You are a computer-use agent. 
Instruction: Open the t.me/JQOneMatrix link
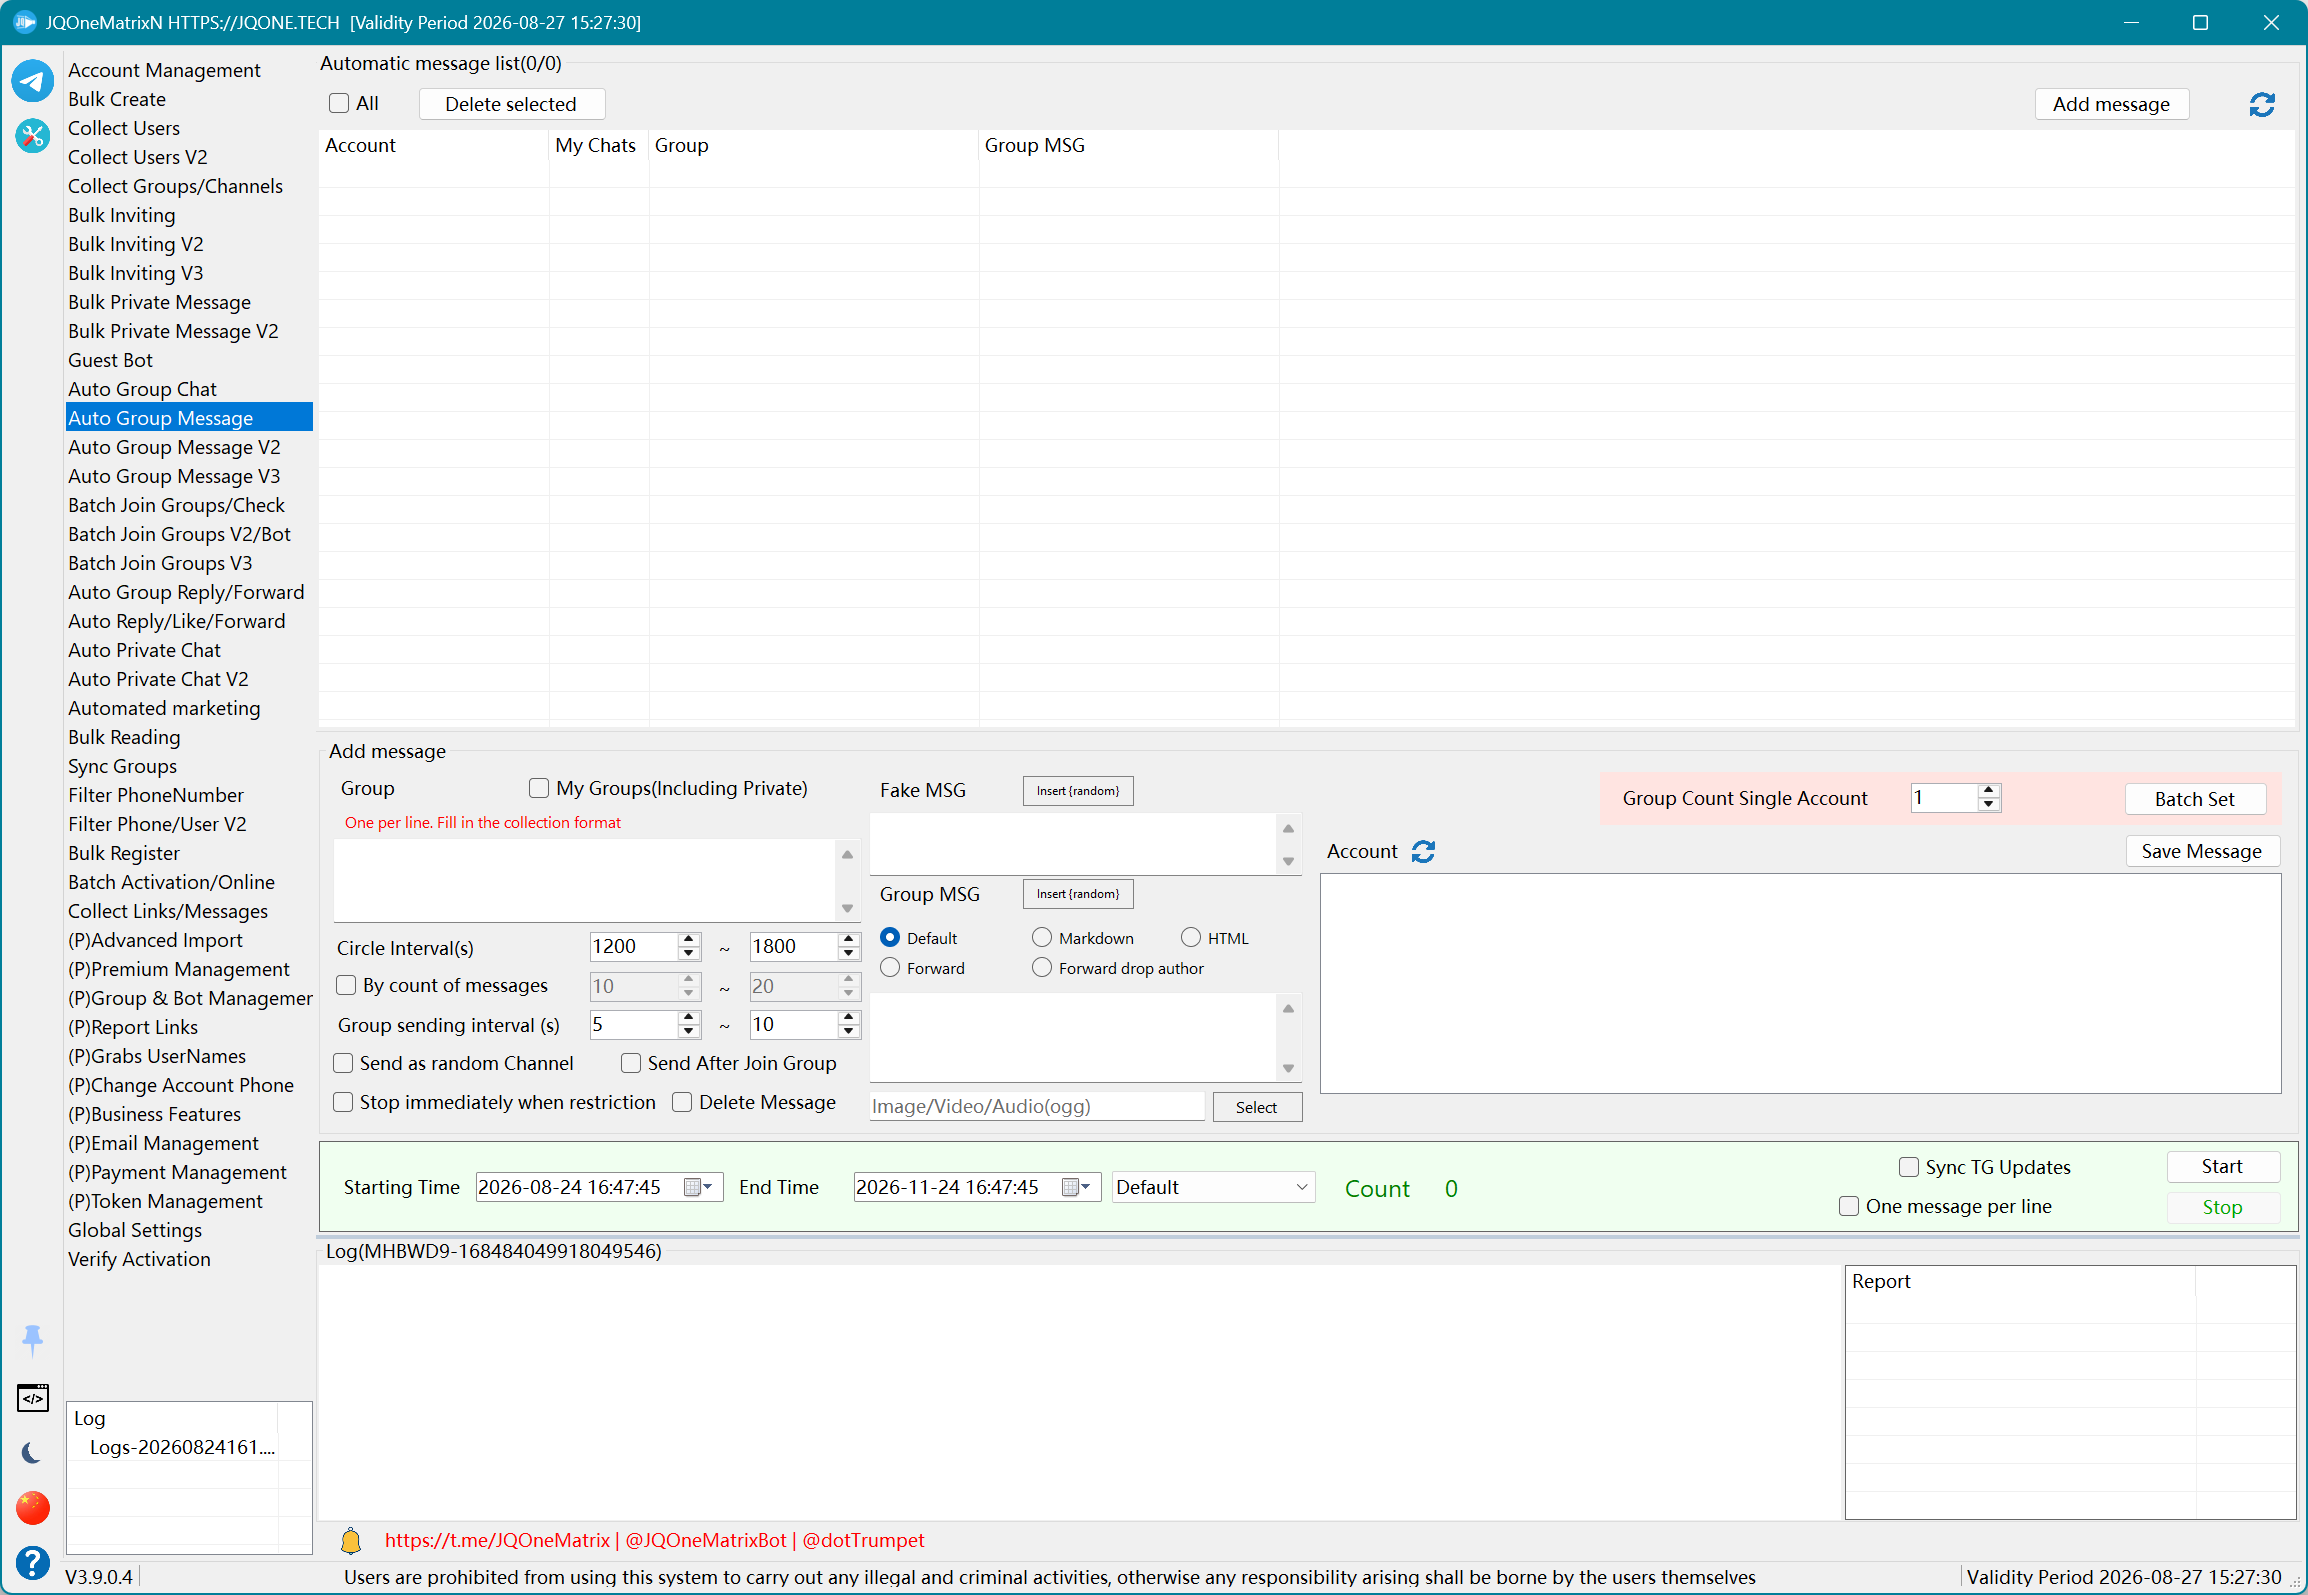(x=497, y=1540)
